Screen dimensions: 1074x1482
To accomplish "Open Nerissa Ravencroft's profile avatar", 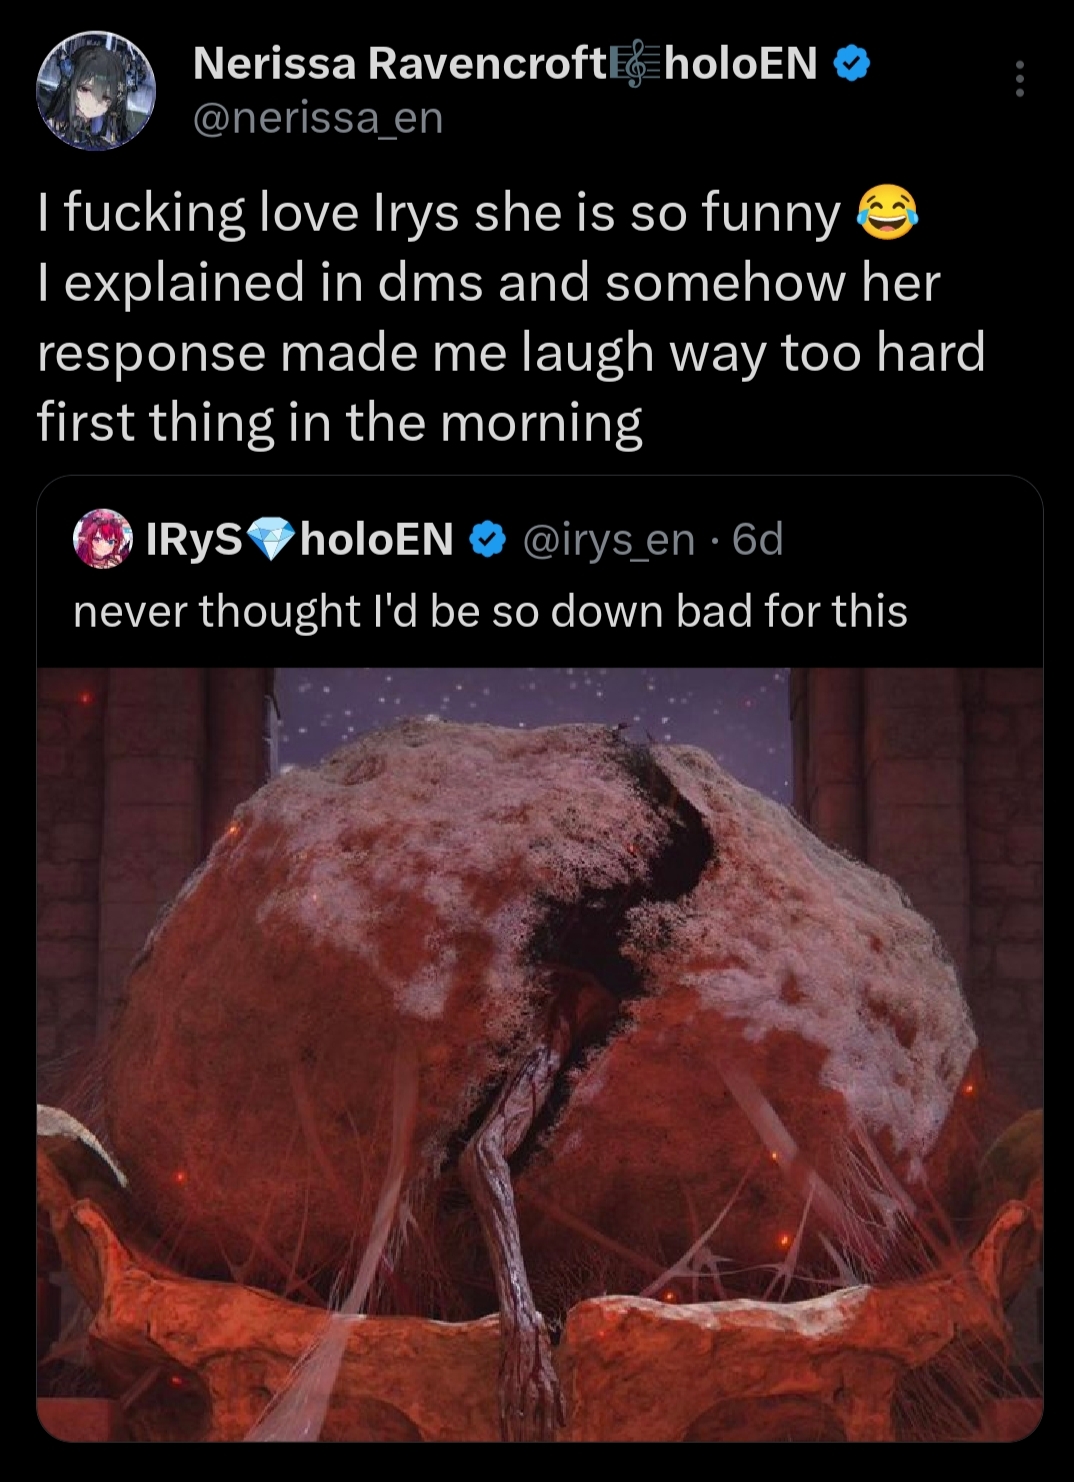I will [96, 90].
